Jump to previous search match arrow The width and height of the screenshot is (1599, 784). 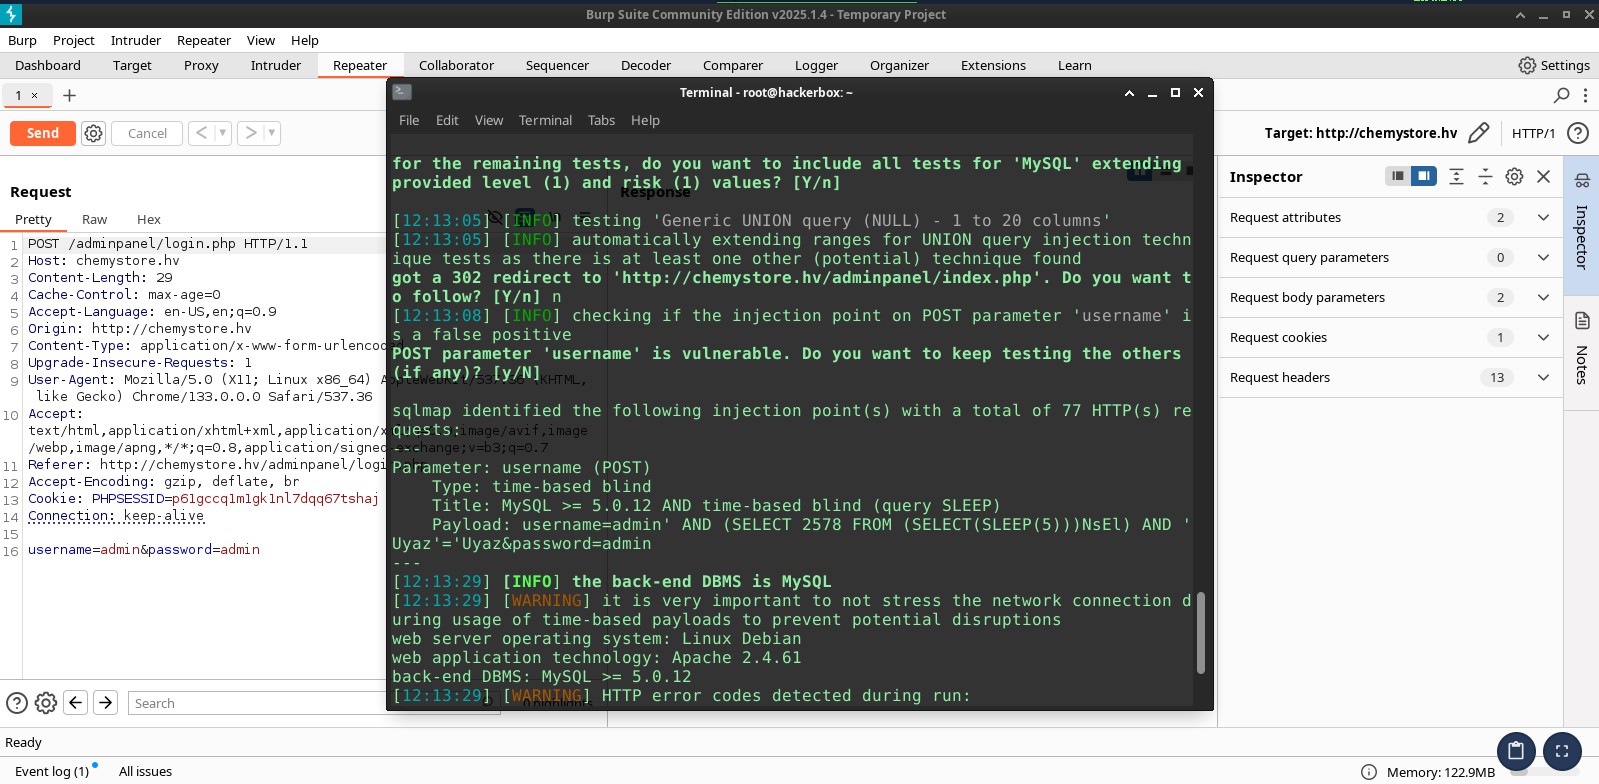pos(75,703)
